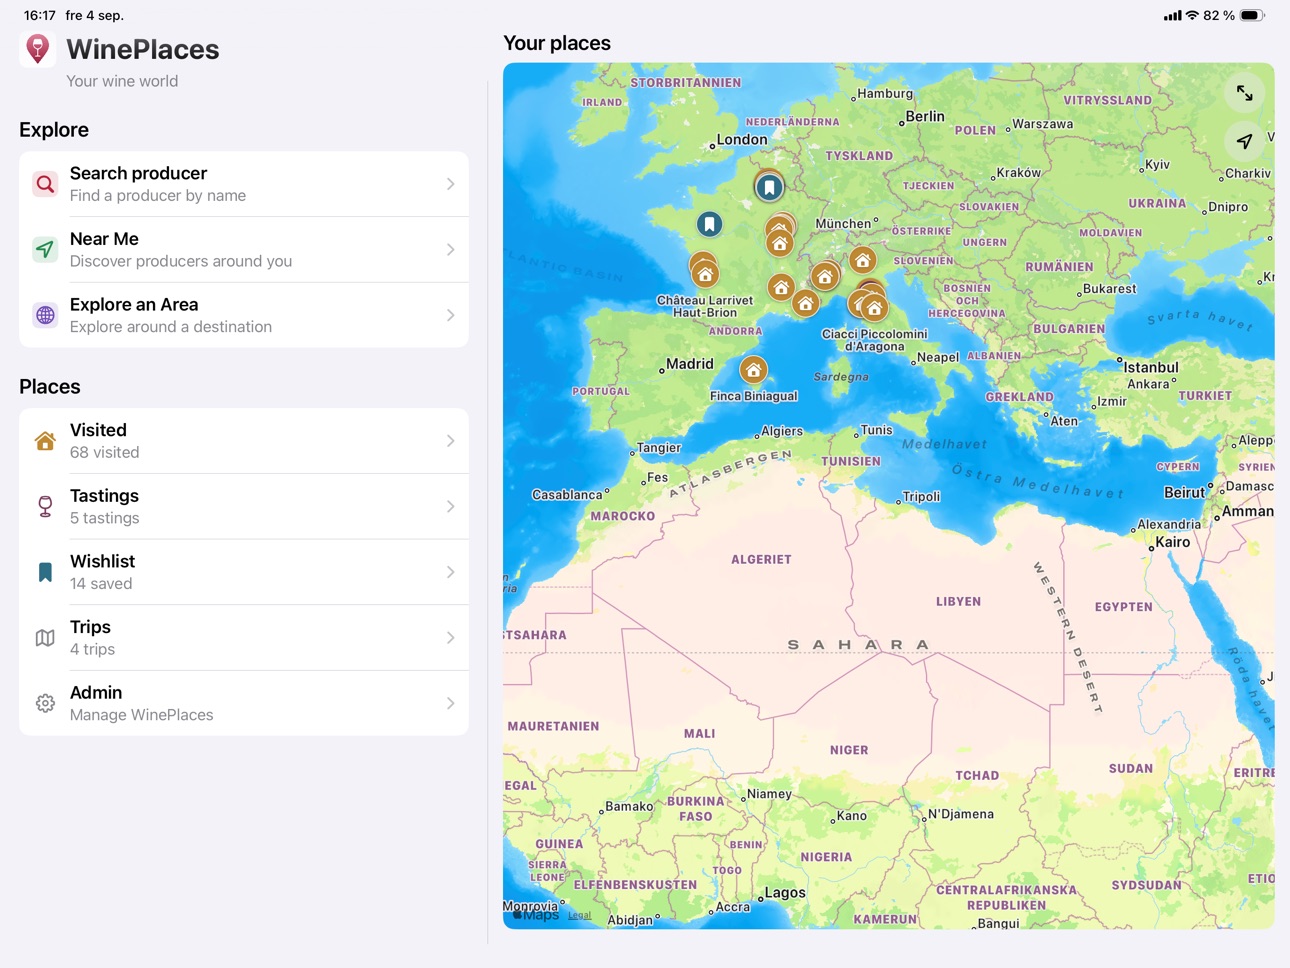Tap the status bar time 16:17
1290x968 pixels.
click(39, 15)
